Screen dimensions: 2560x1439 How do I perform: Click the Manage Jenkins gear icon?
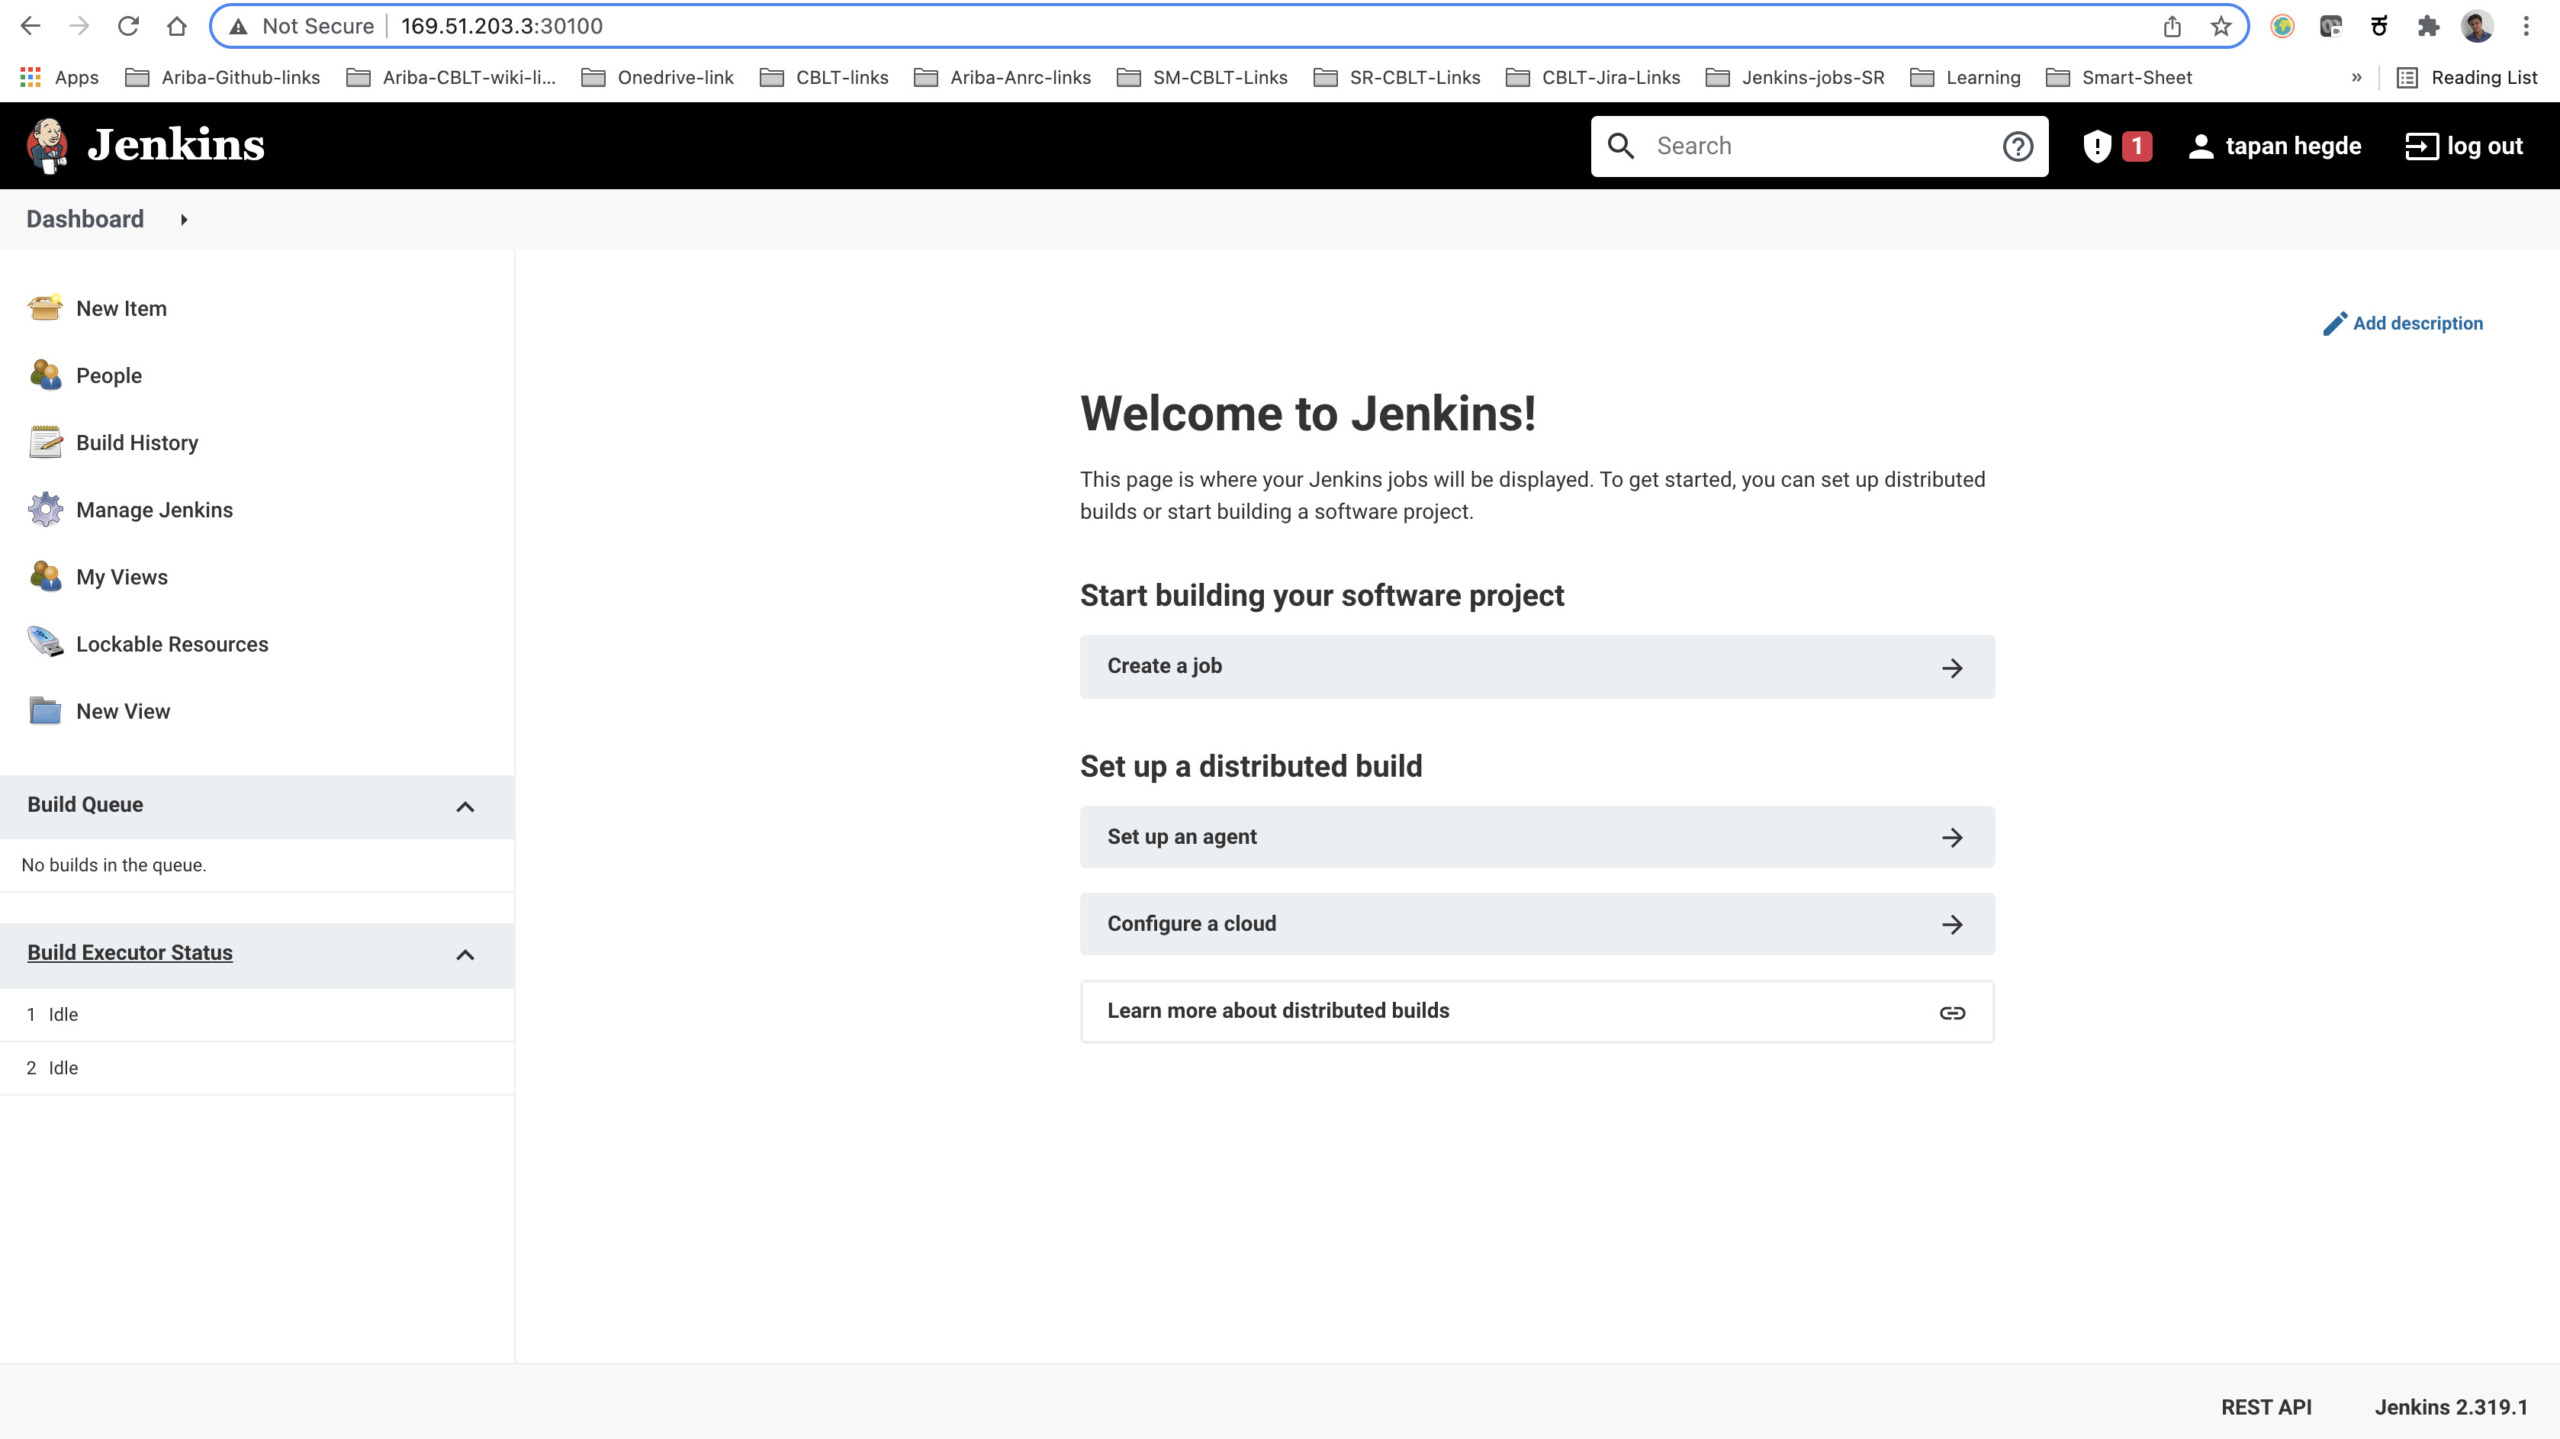pos(45,509)
